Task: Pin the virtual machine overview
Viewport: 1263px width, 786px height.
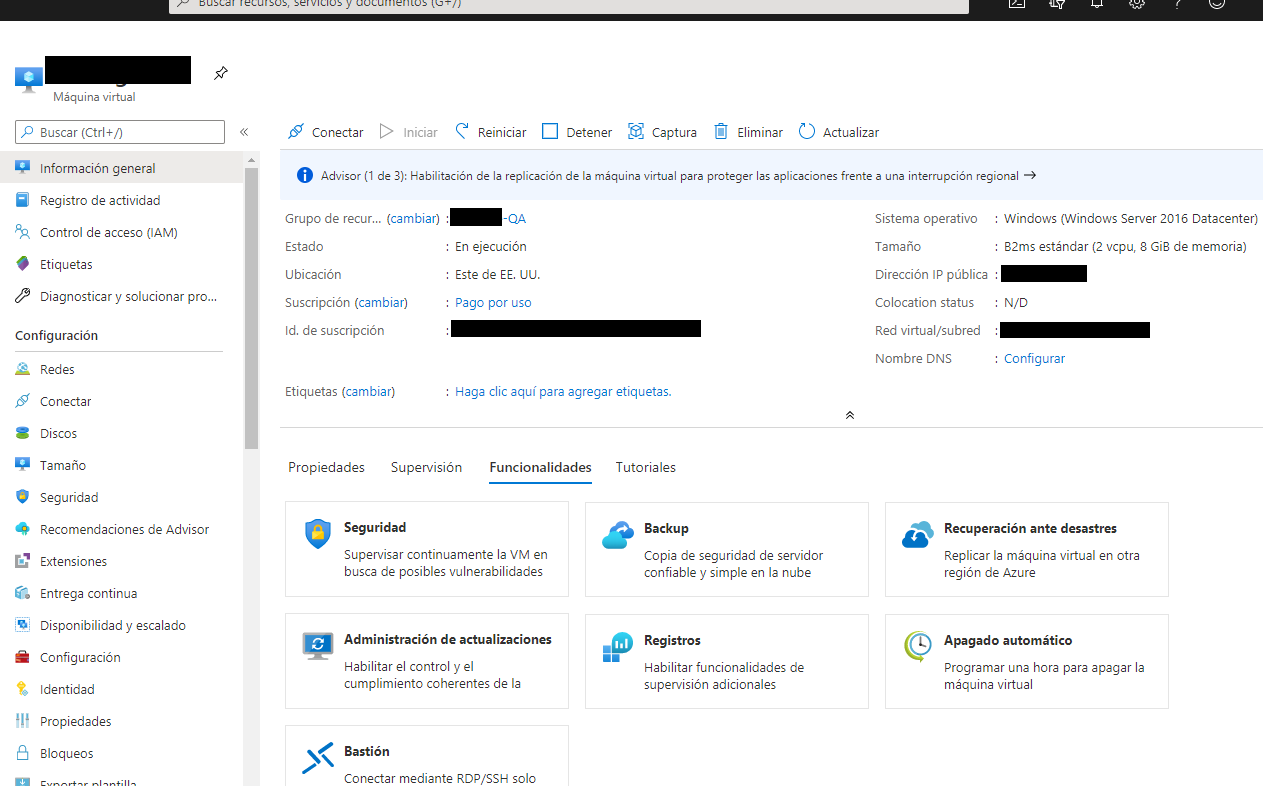Action: tap(220, 72)
